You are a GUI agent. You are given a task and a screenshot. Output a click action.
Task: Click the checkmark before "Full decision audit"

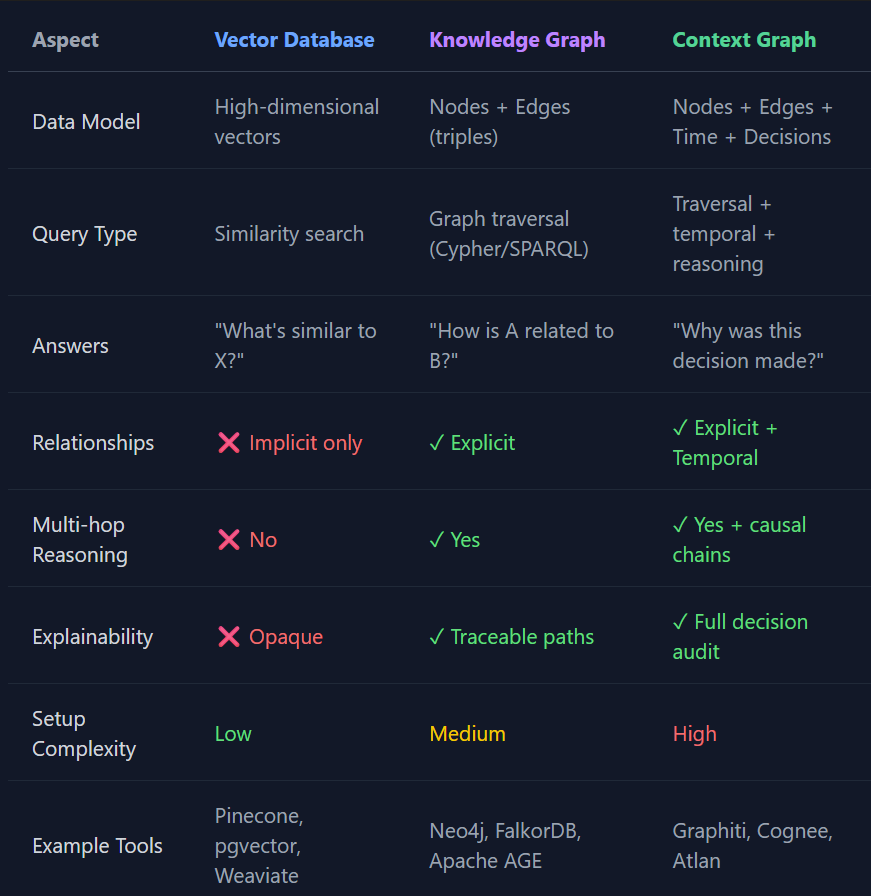680,622
